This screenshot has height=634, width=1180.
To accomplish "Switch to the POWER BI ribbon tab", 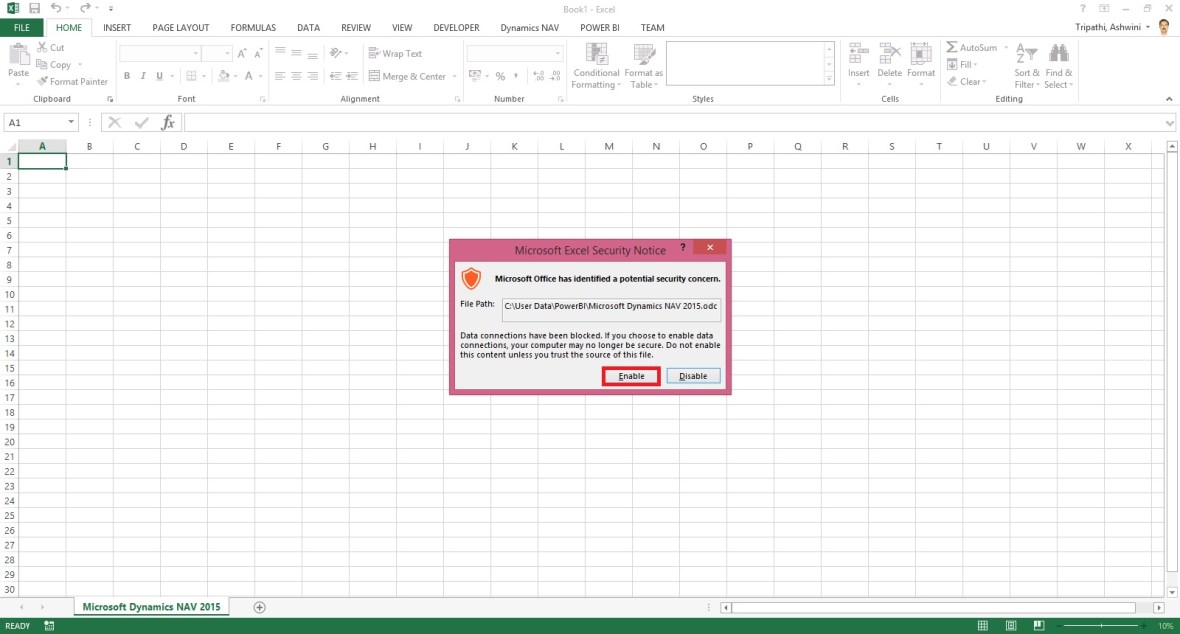I will [x=599, y=27].
